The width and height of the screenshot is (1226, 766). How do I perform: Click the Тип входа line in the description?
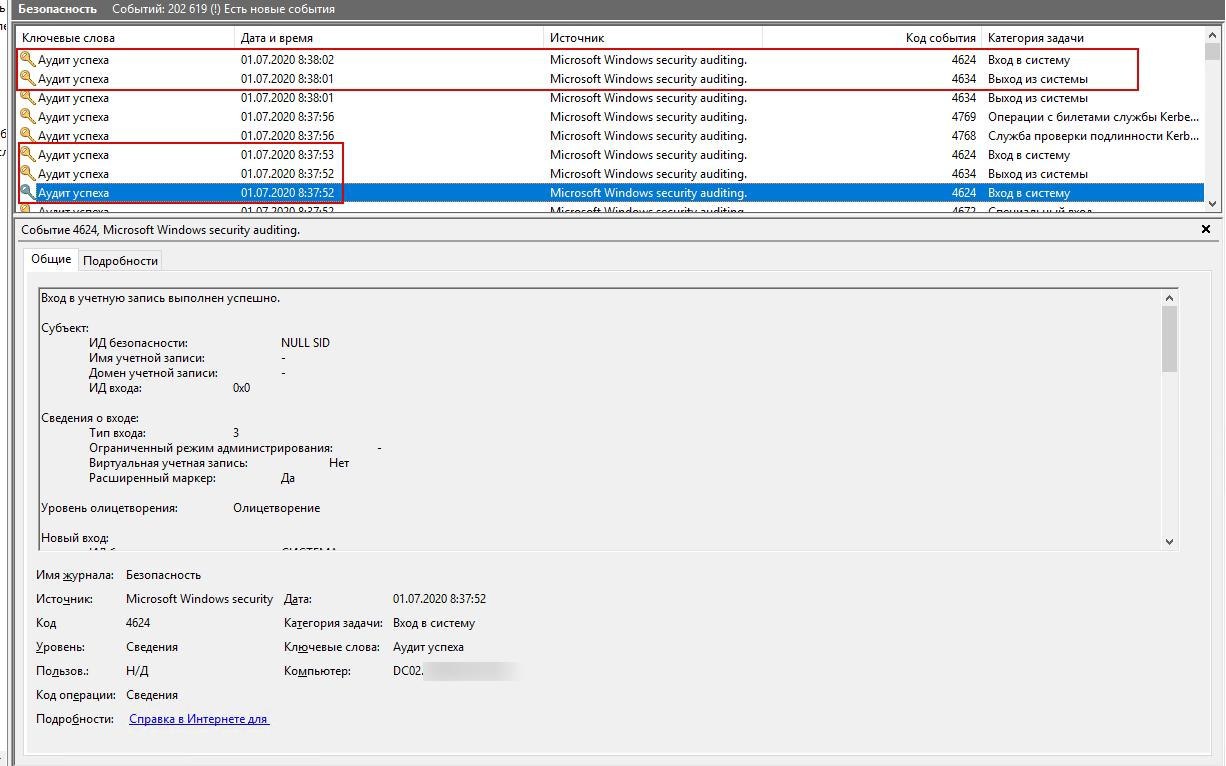tap(164, 433)
